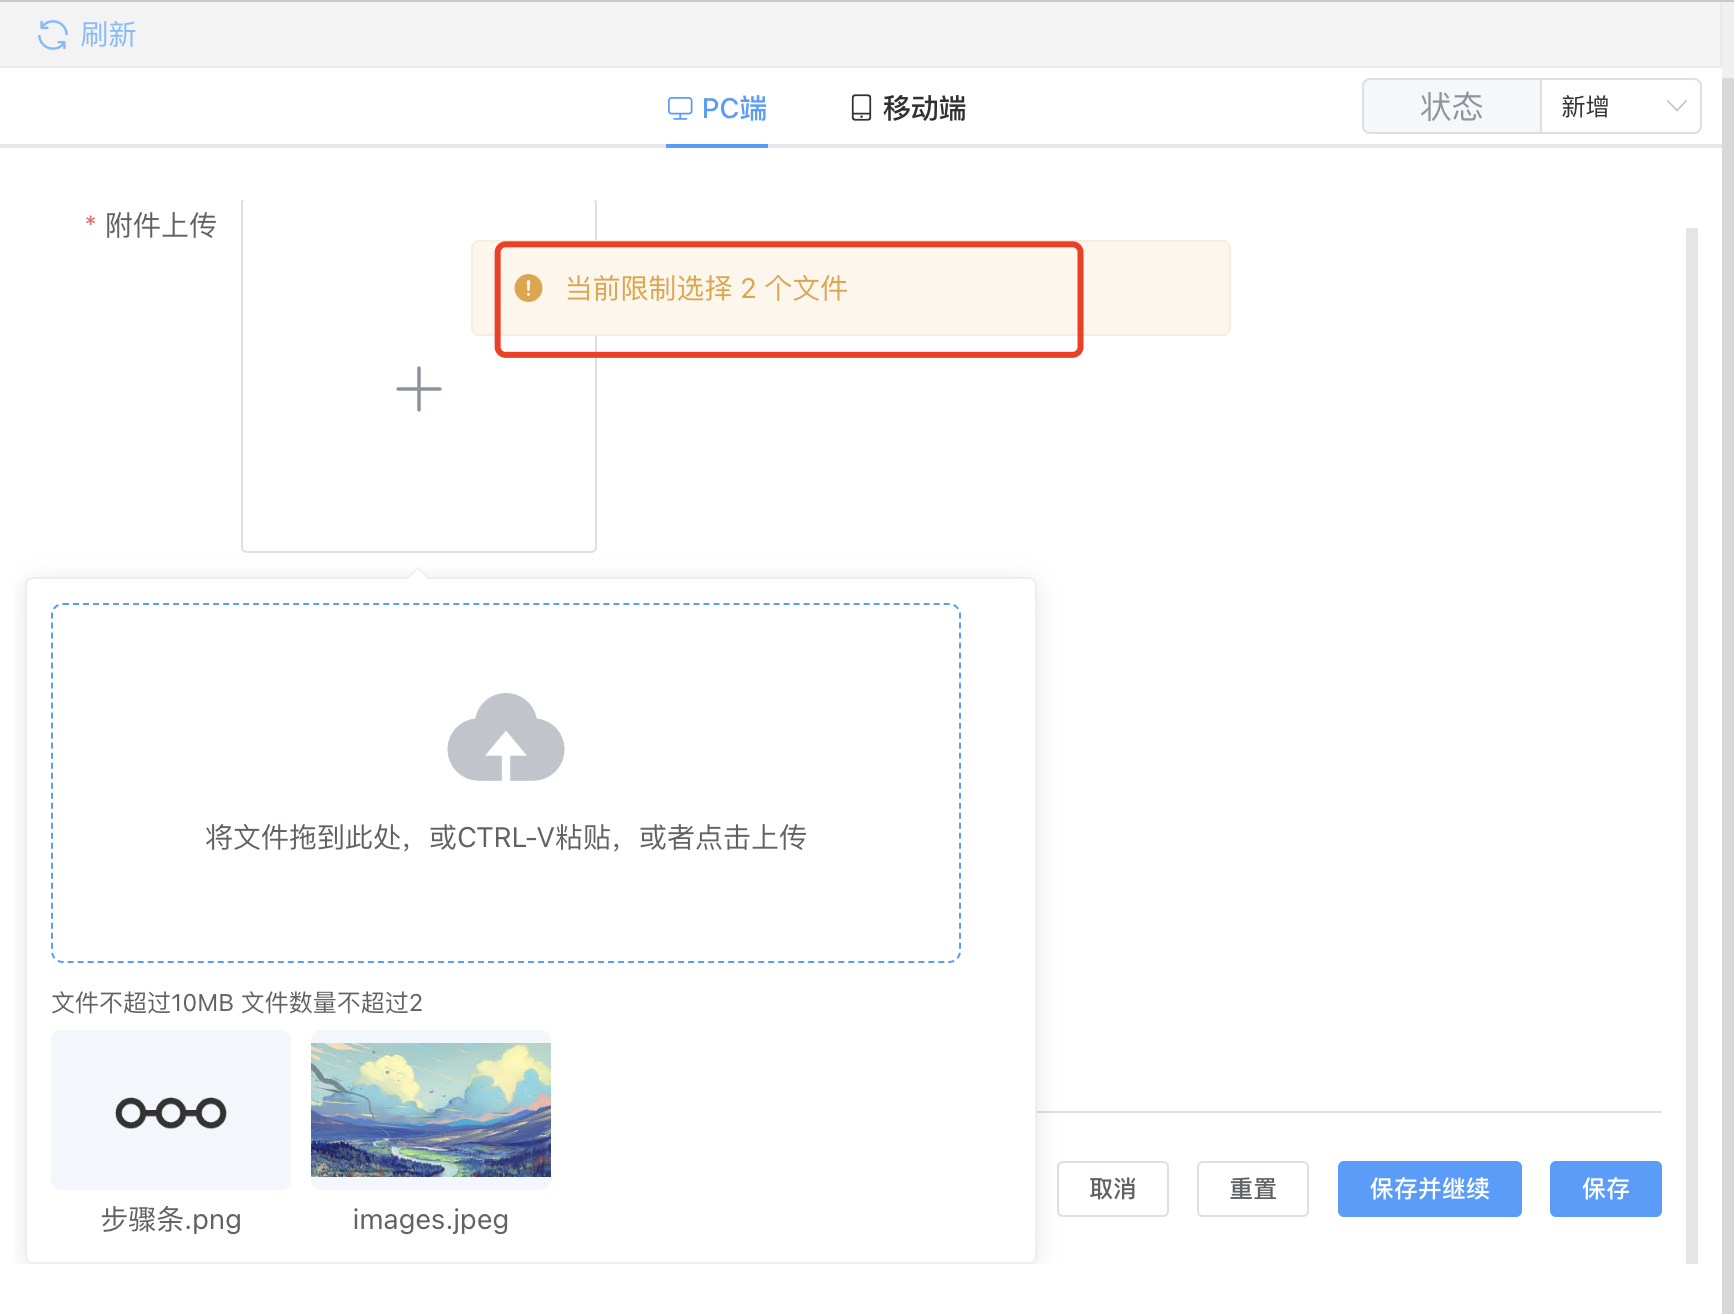Click the plus icon to add attachment
Image resolution: width=1734 pixels, height=1314 pixels.
coord(418,389)
